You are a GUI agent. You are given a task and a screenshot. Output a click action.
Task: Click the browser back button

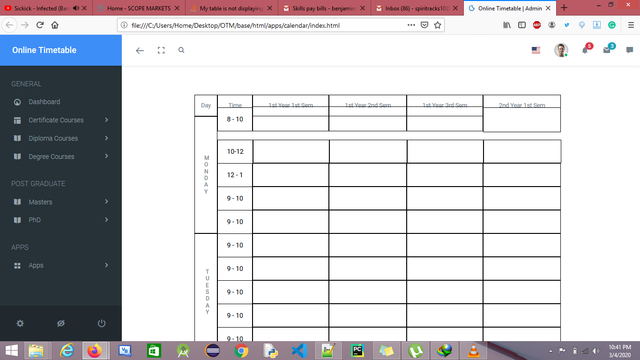pos(9,25)
